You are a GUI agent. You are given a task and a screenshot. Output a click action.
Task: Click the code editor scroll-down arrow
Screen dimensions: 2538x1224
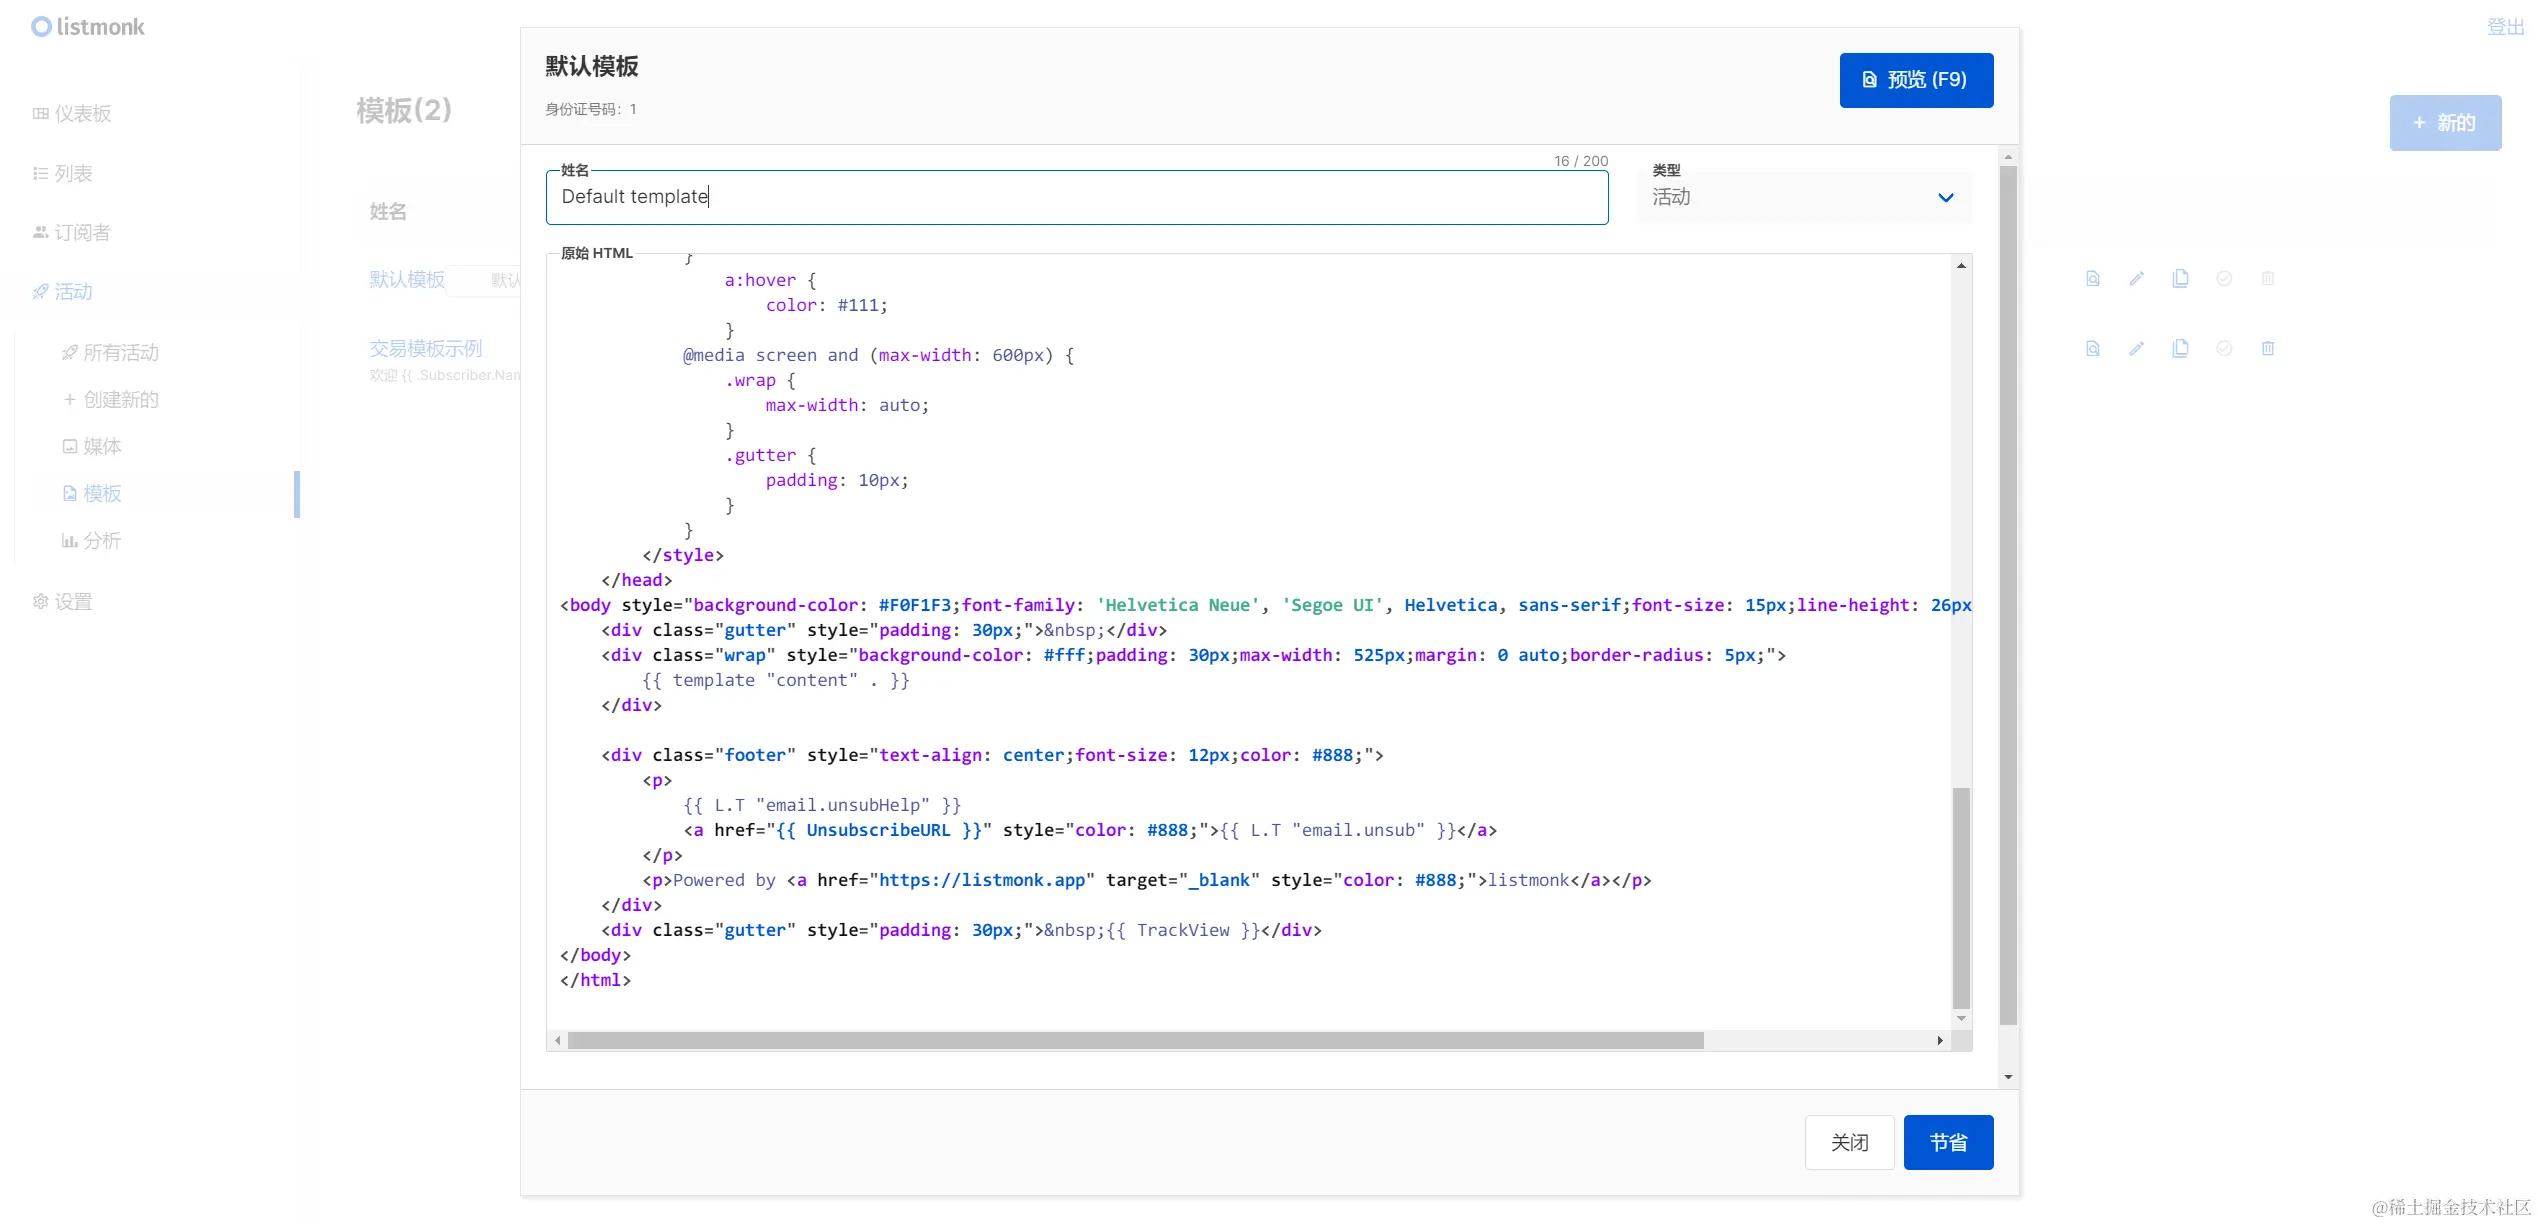pos(1961,1018)
